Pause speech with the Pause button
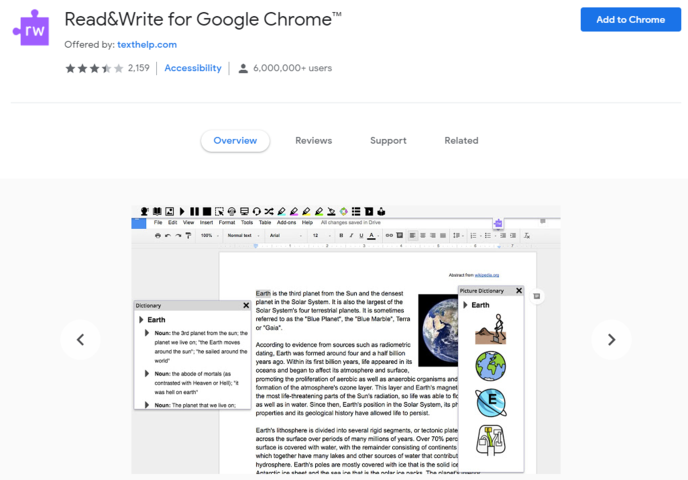Screen dimensions: 688x480 tap(194, 211)
